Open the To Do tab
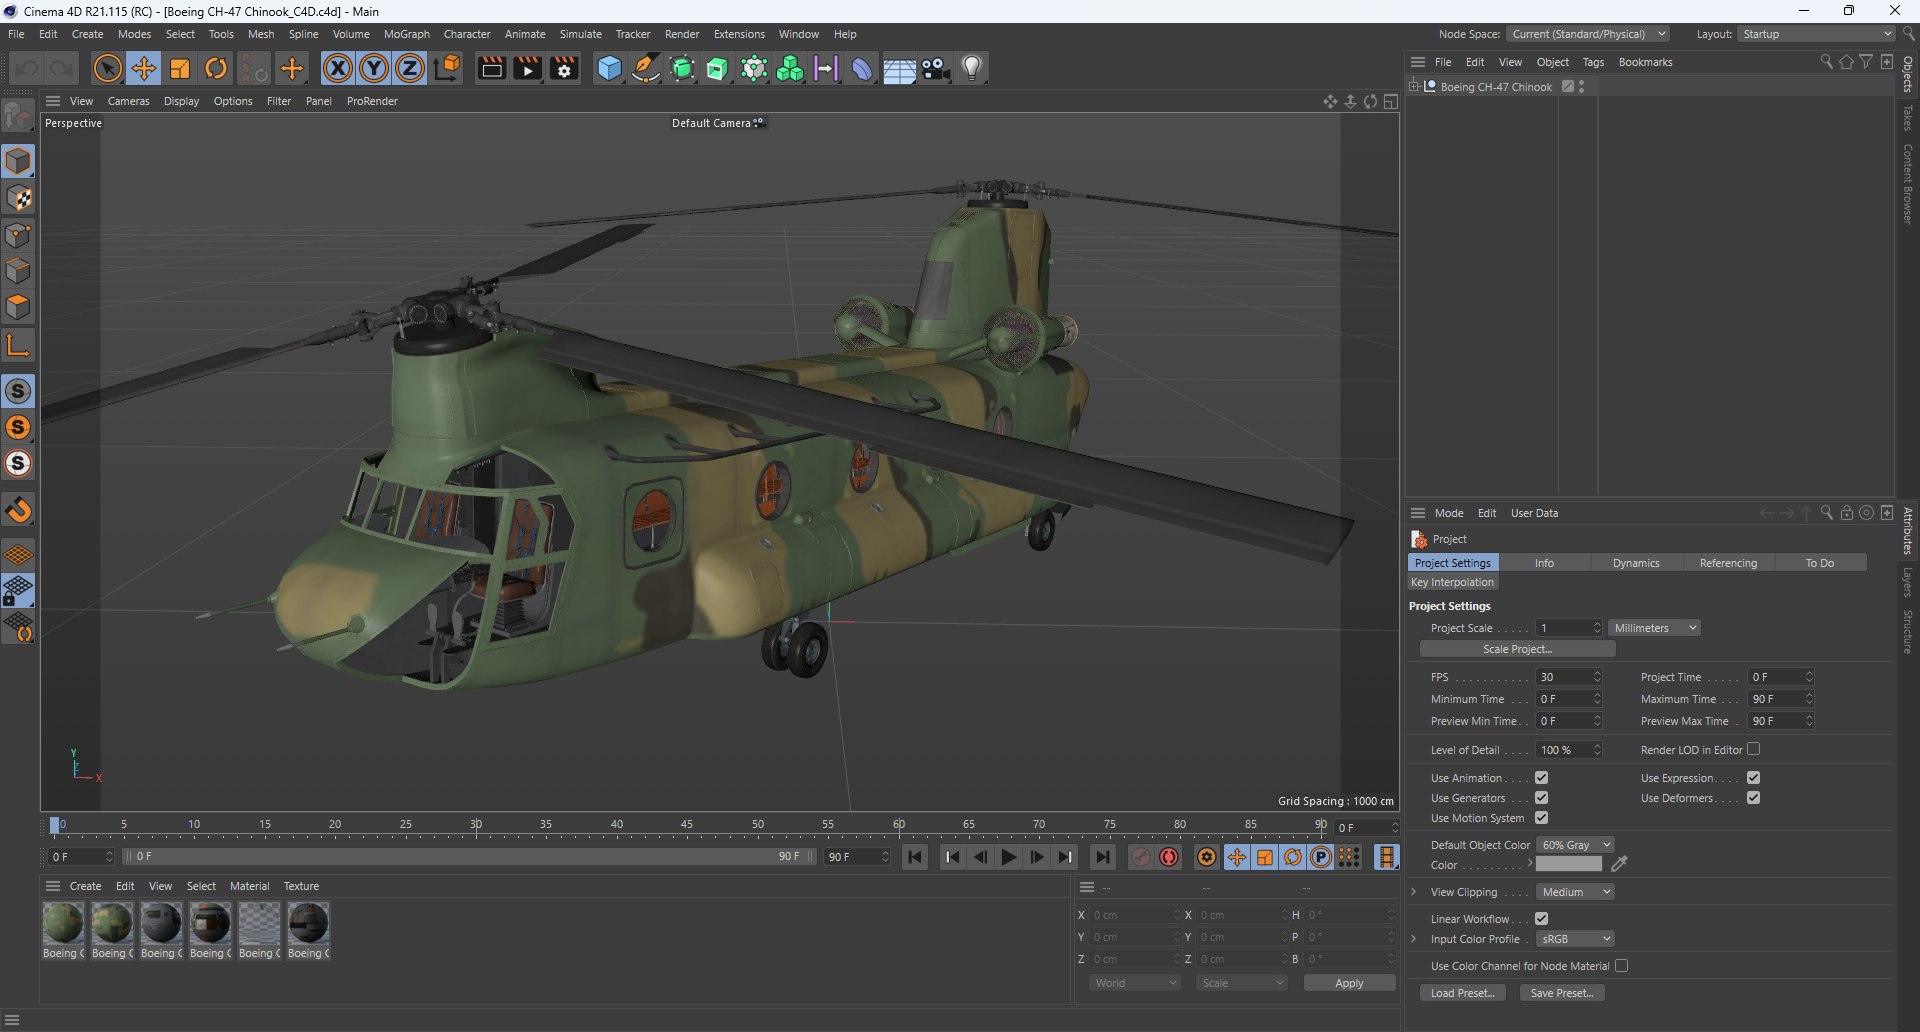The width and height of the screenshot is (1920, 1032). click(x=1820, y=563)
